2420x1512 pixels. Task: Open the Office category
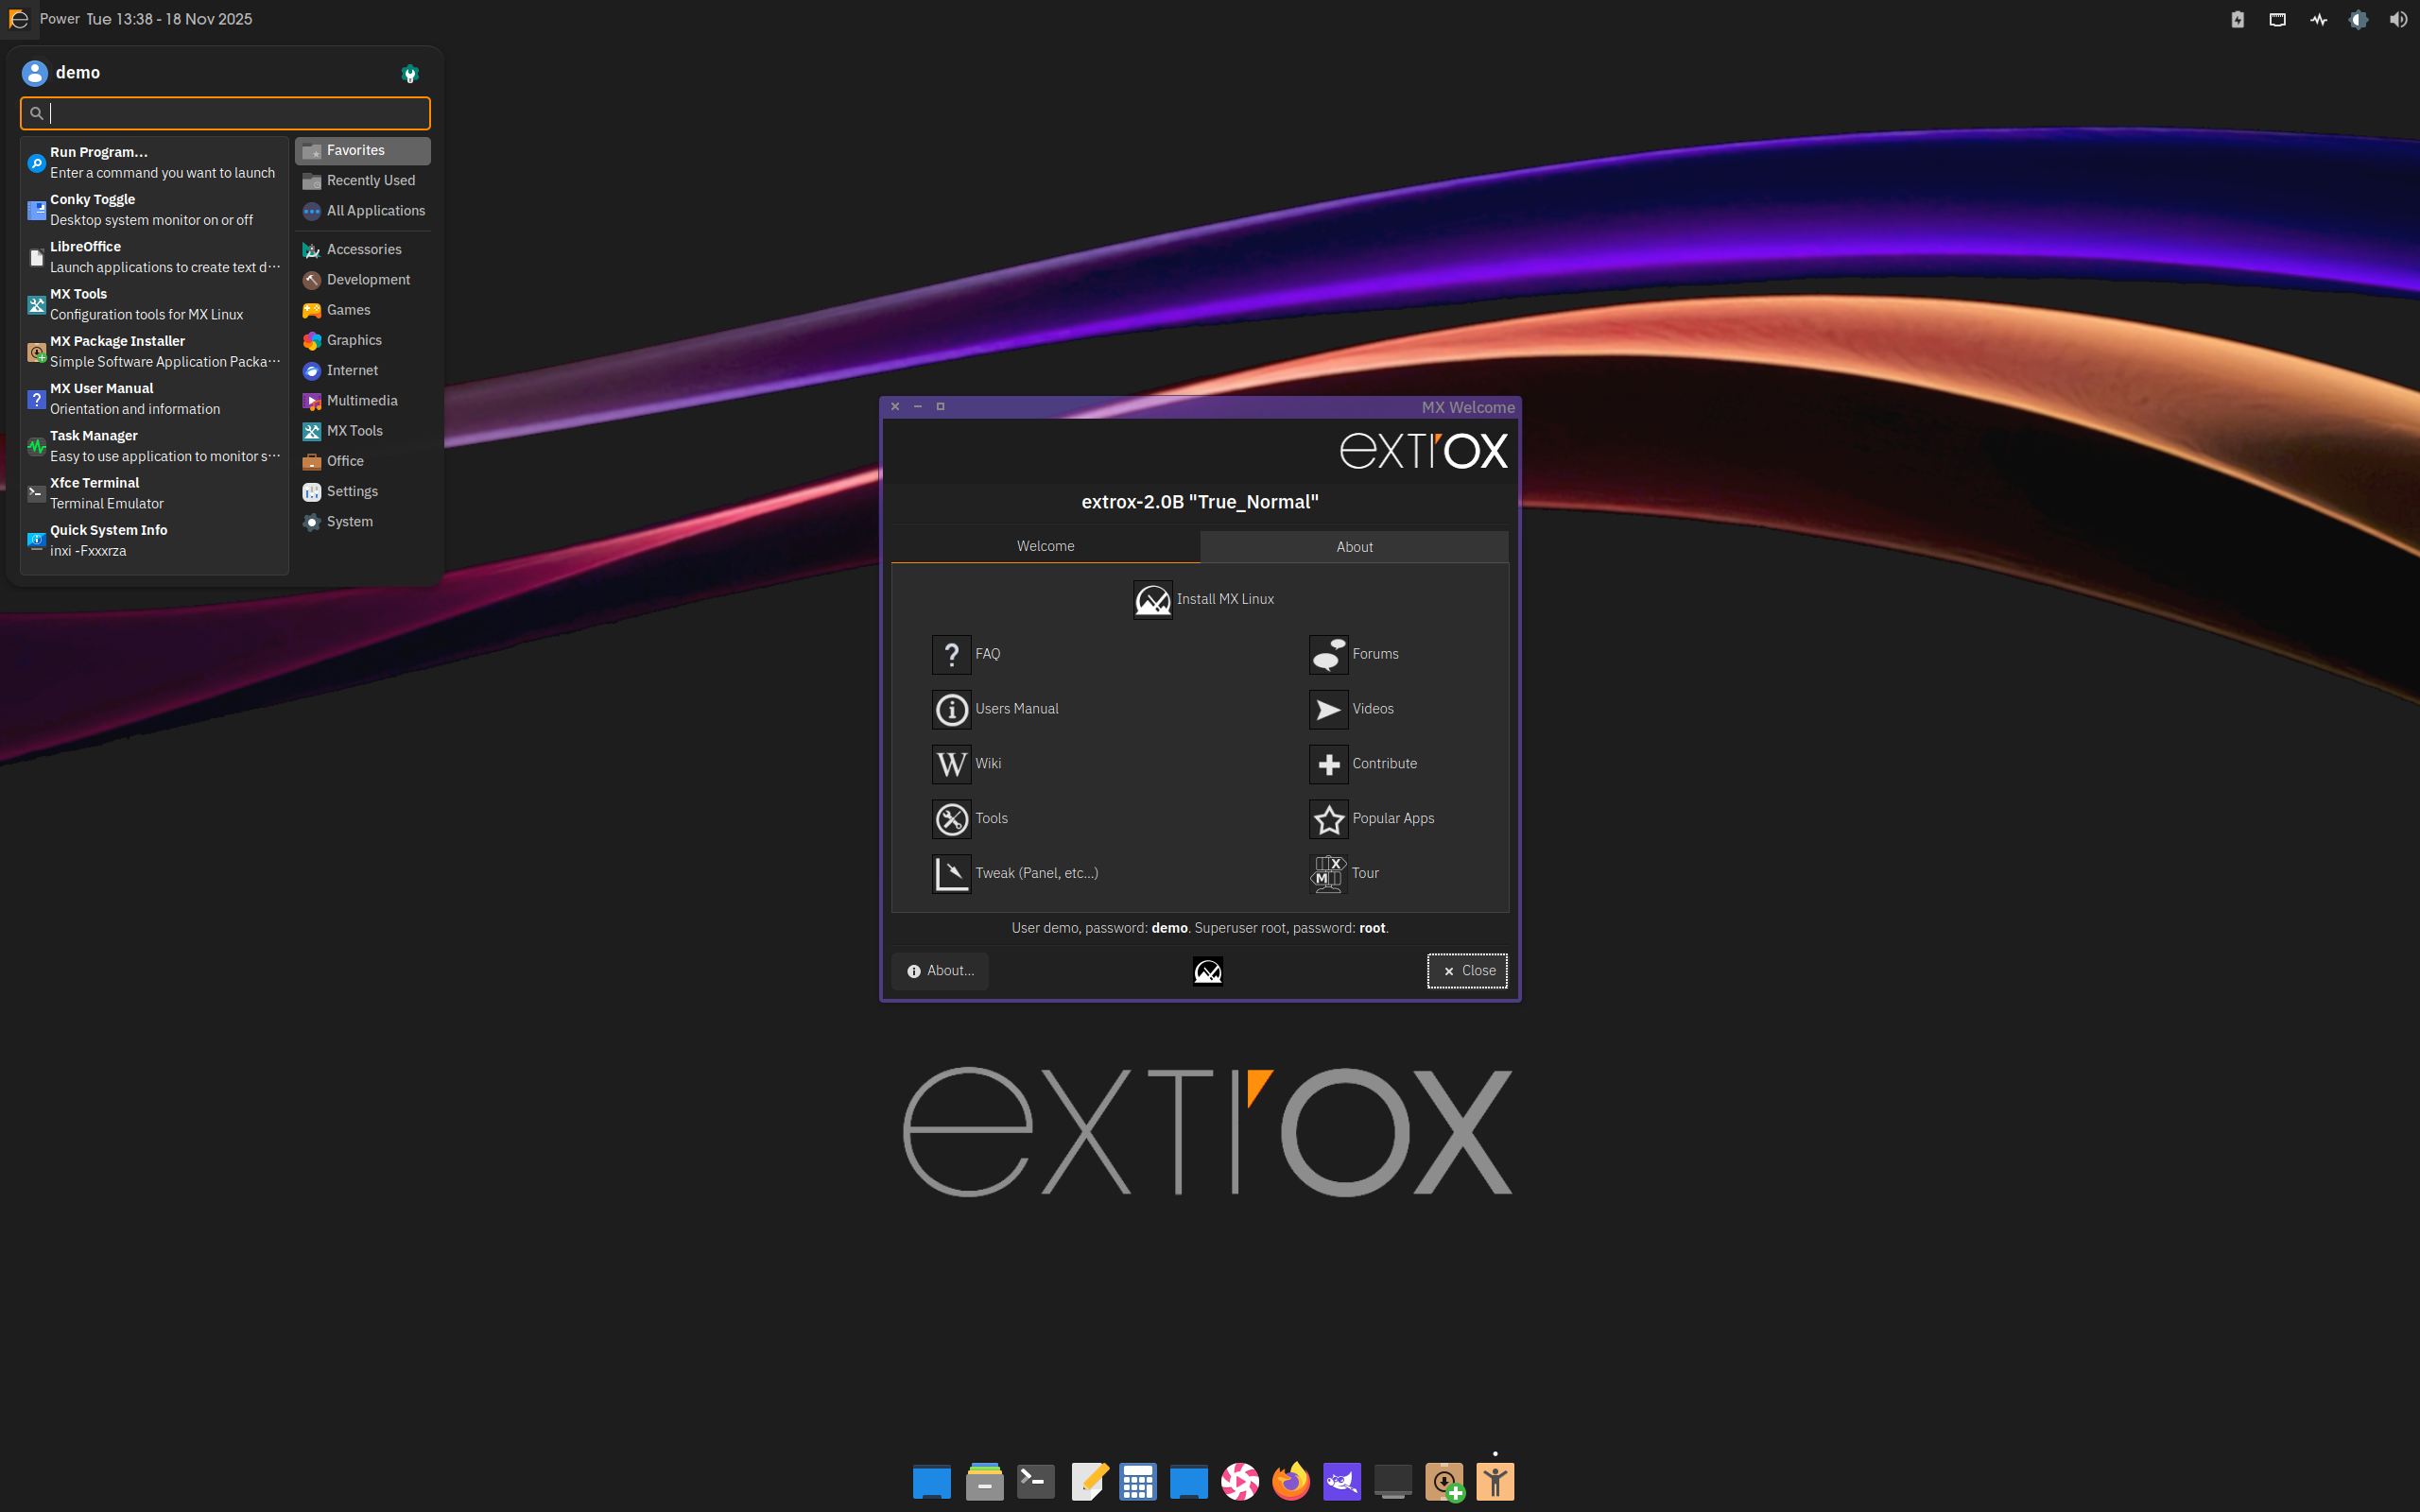point(362,461)
